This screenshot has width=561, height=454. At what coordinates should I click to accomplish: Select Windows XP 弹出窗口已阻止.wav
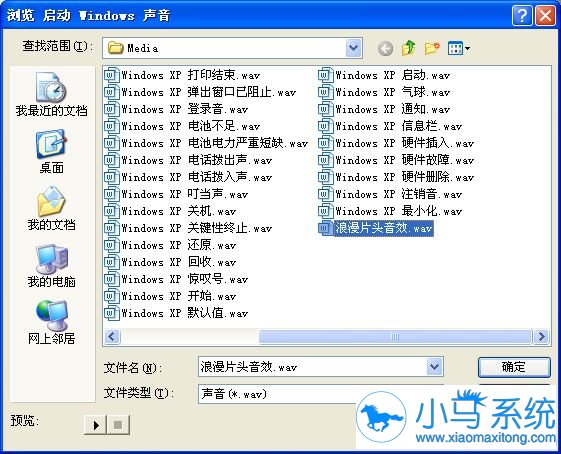tap(200, 92)
